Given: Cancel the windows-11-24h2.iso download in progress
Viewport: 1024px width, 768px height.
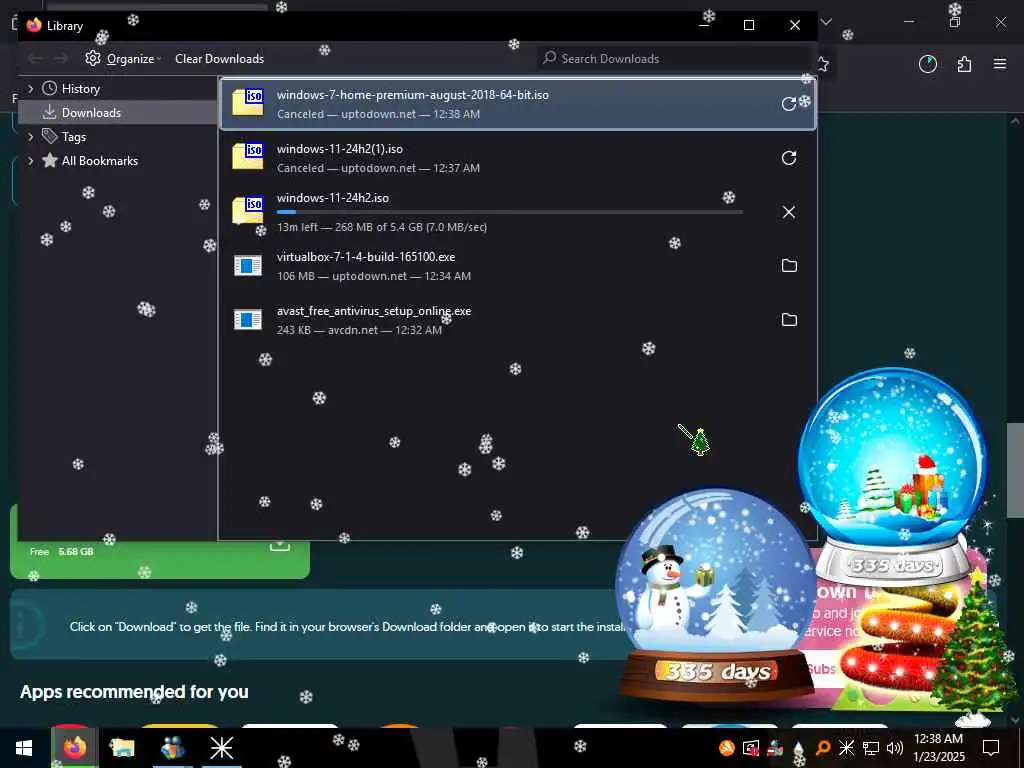Looking at the screenshot, I should pyautogui.click(x=789, y=212).
